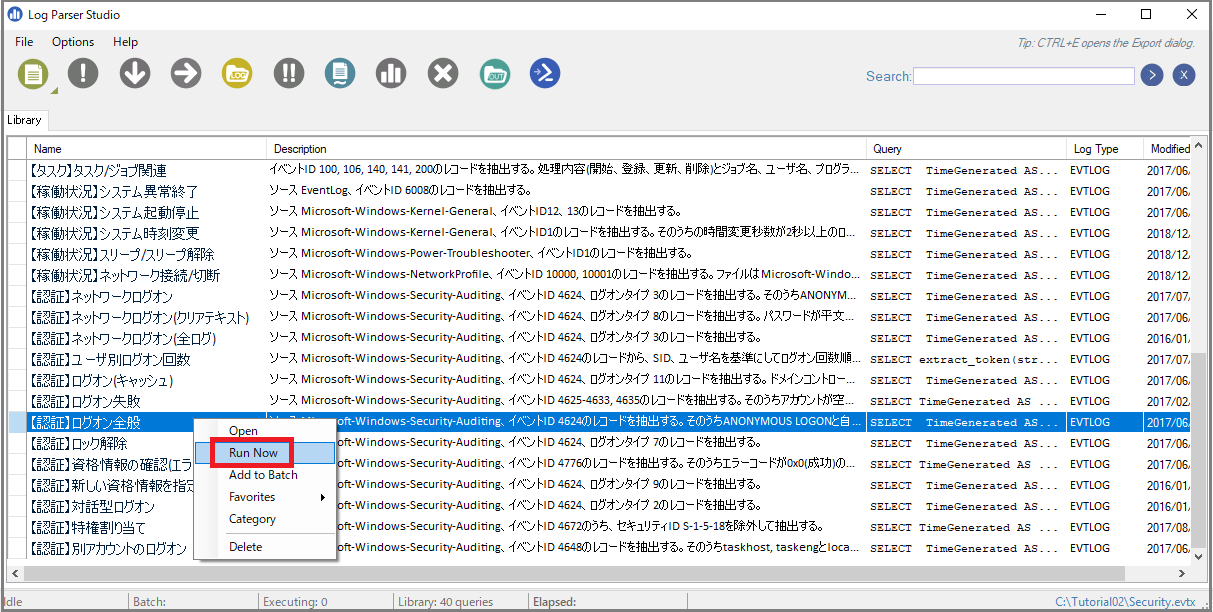Click the right arrow toolbar icon
This screenshot has height=612, width=1213.
186,74
